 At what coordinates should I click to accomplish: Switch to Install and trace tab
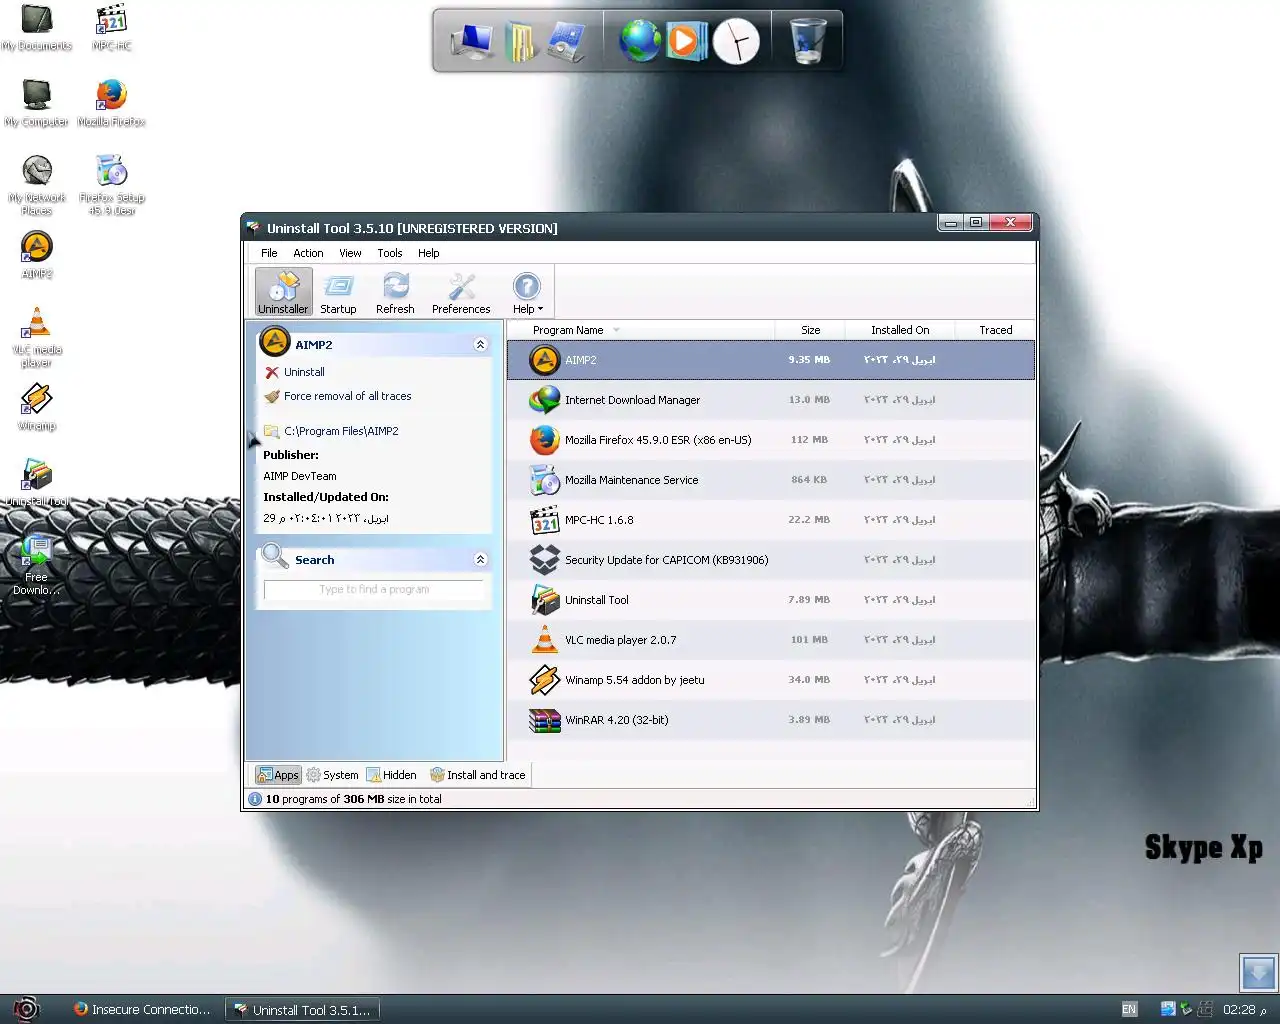click(477, 775)
